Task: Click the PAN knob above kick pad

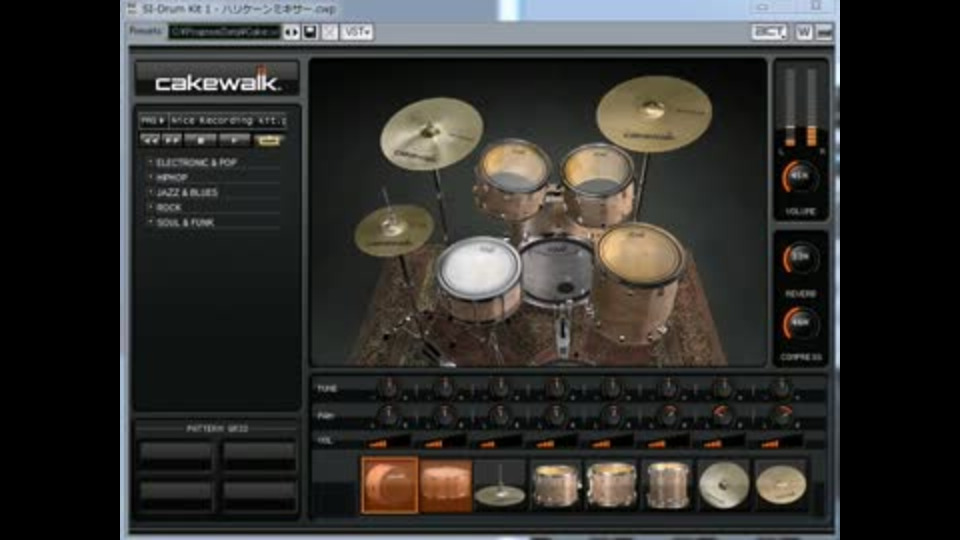Action: coord(388,415)
